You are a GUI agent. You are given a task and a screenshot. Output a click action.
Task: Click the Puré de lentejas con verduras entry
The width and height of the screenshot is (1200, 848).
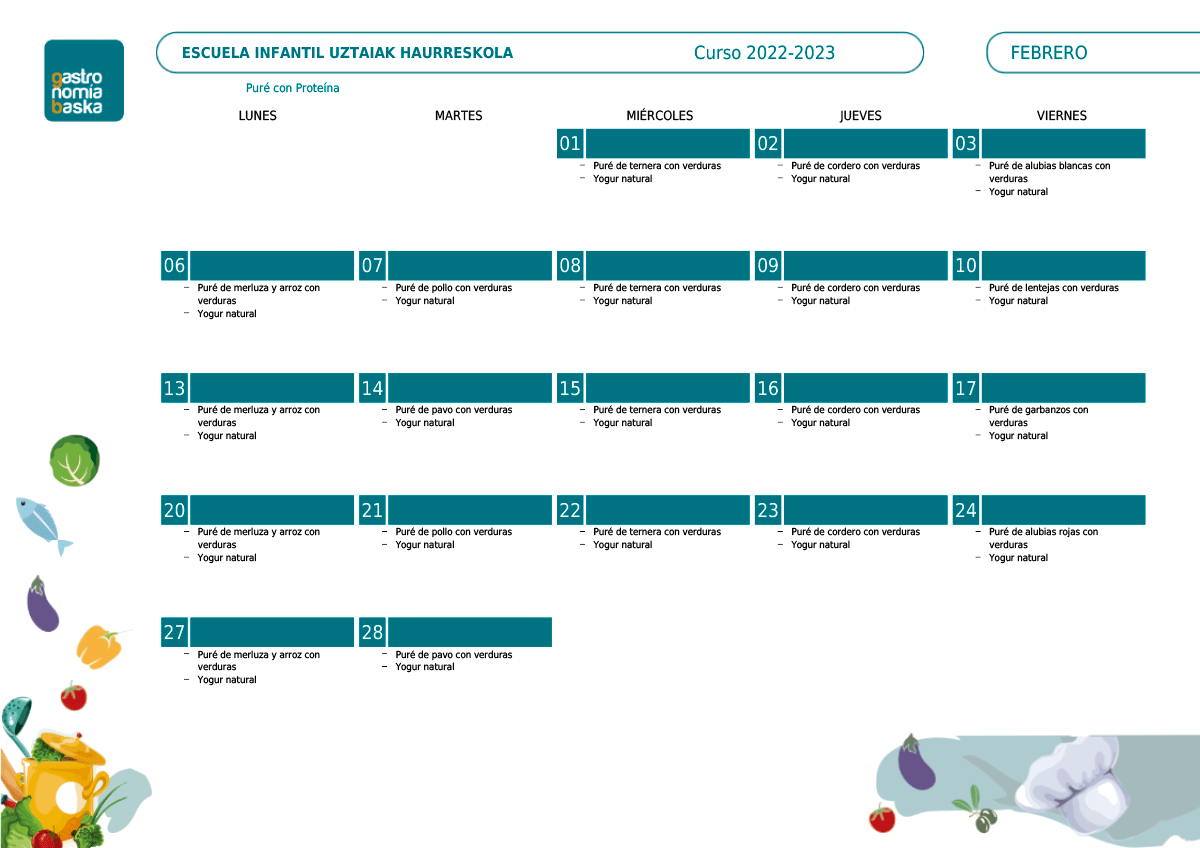[1053, 288]
